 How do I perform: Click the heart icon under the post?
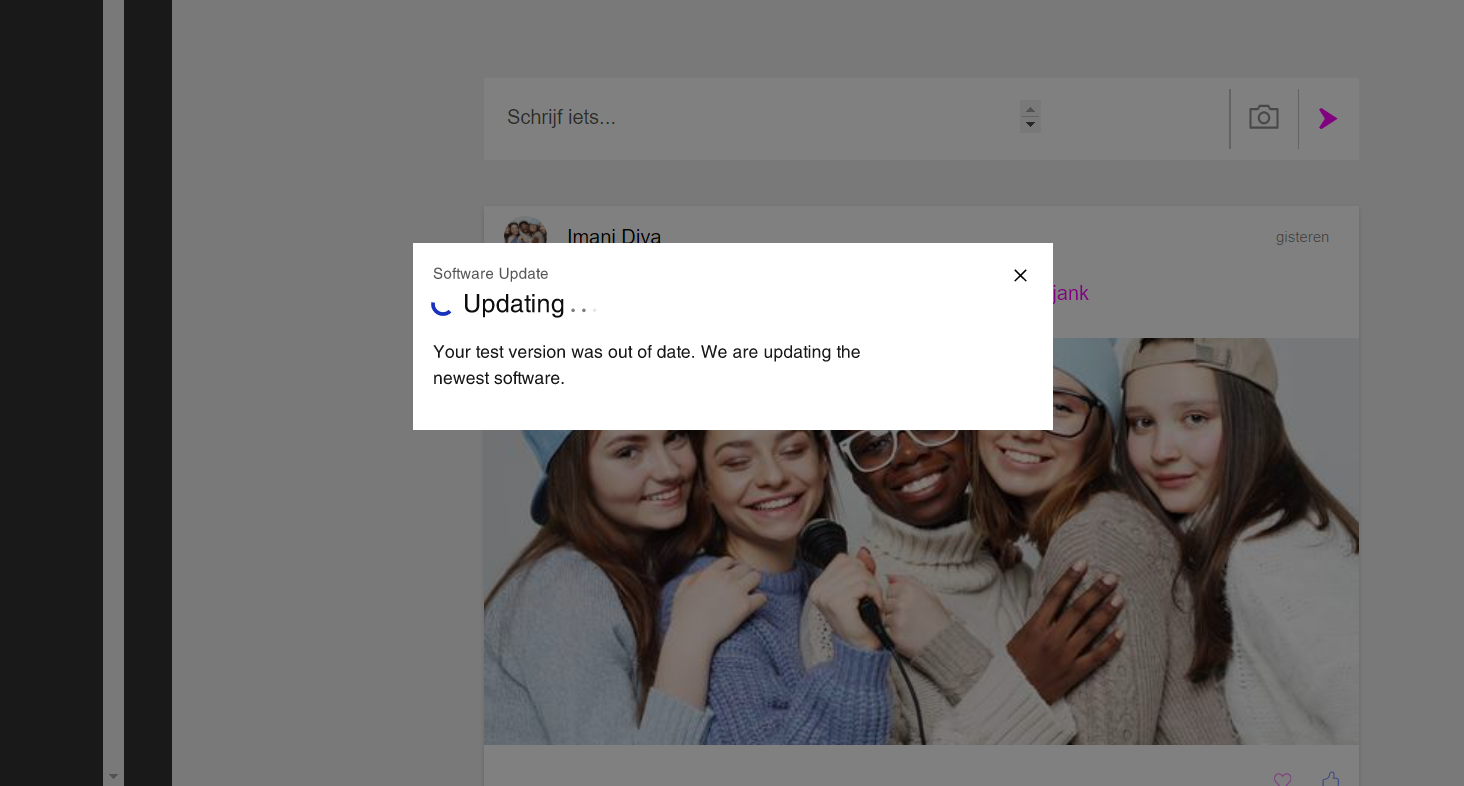click(x=1282, y=778)
